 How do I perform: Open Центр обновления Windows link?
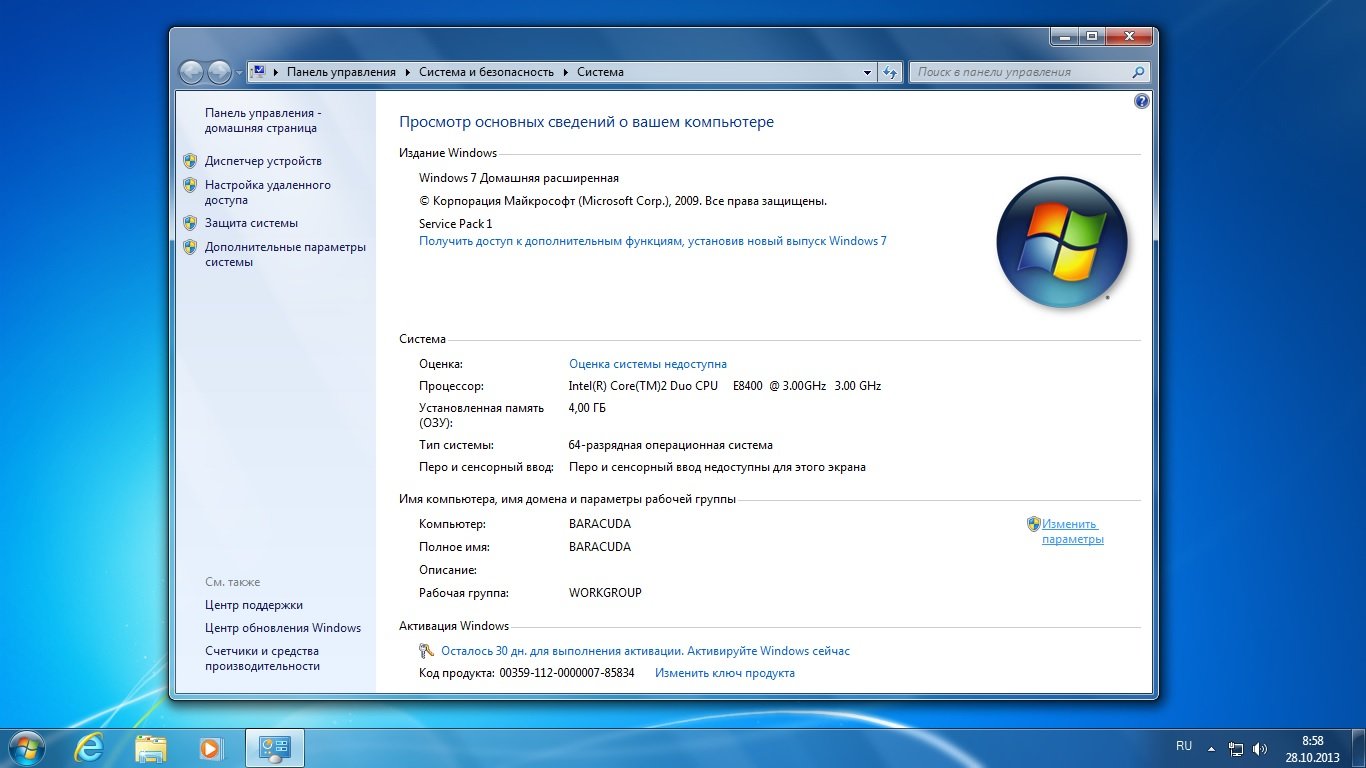pos(283,628)
